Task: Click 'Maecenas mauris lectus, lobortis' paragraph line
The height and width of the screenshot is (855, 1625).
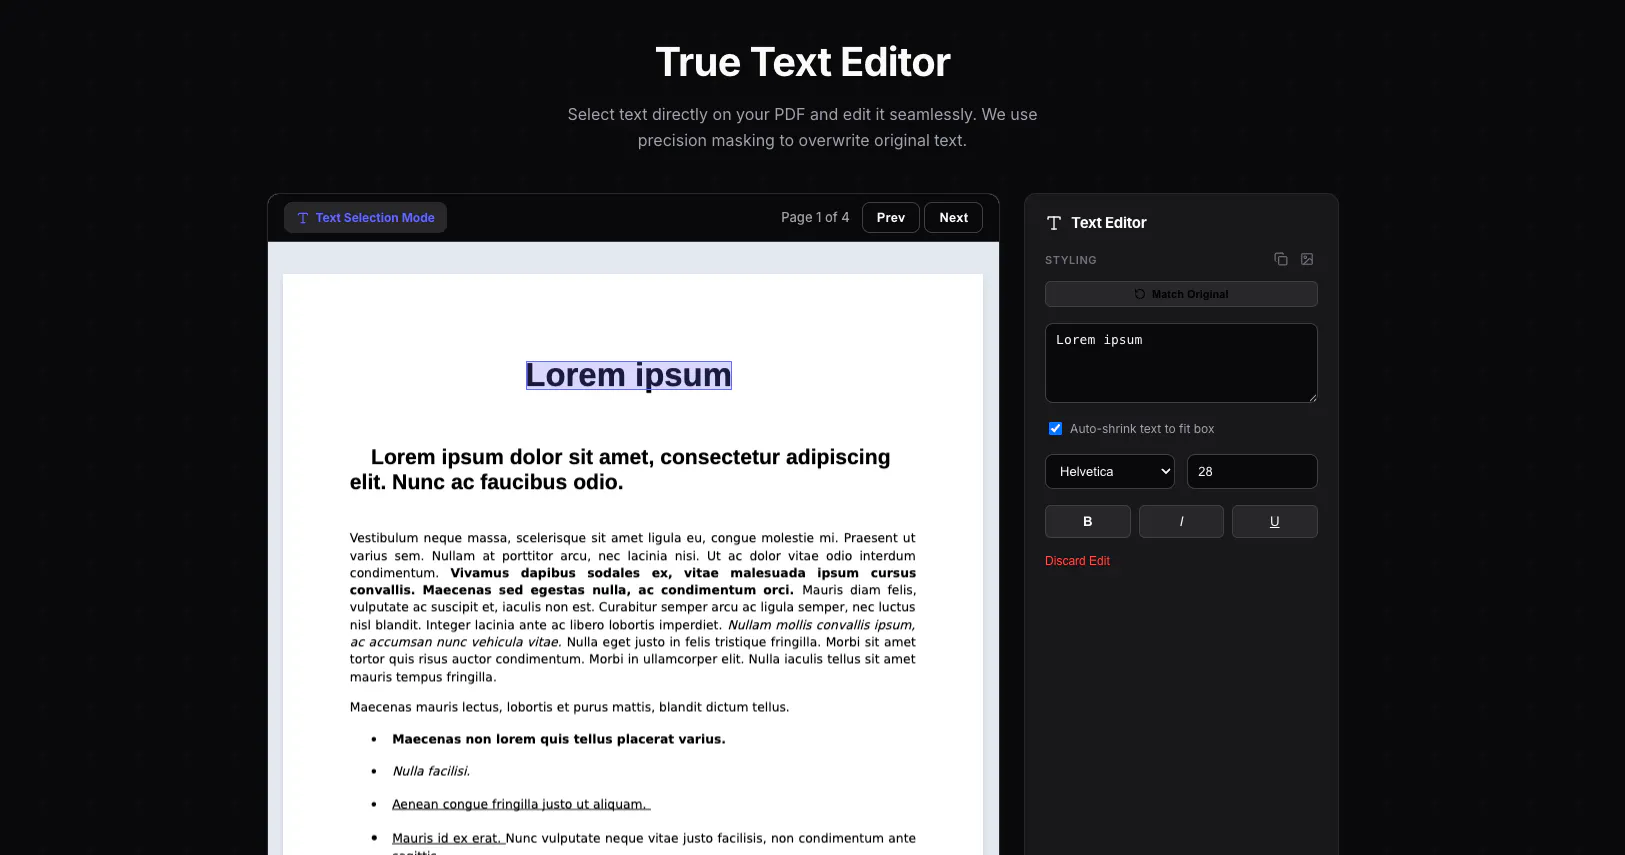Action: click(569, 708)
